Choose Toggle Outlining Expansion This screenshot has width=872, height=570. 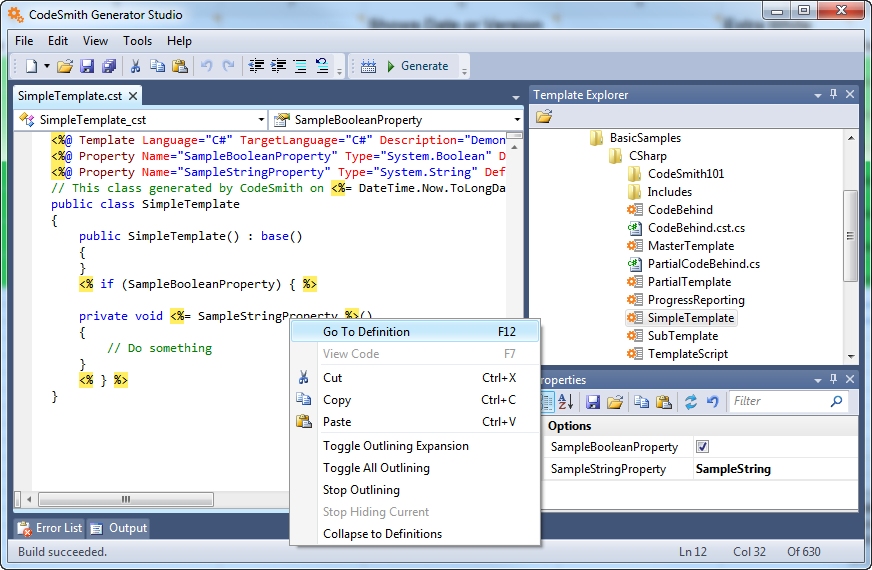click(415, 446)
